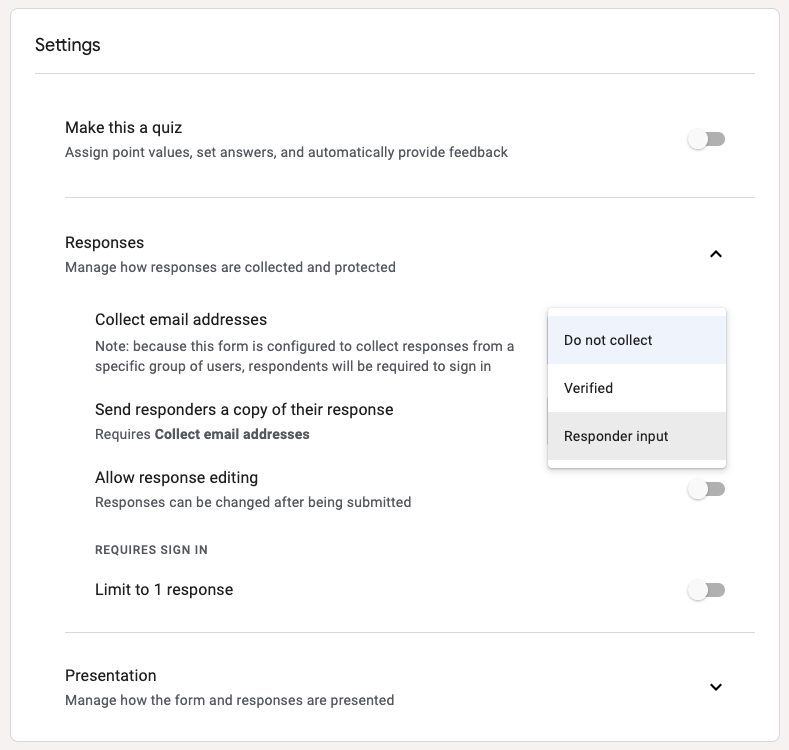Click the Presentation section heading

111,676
